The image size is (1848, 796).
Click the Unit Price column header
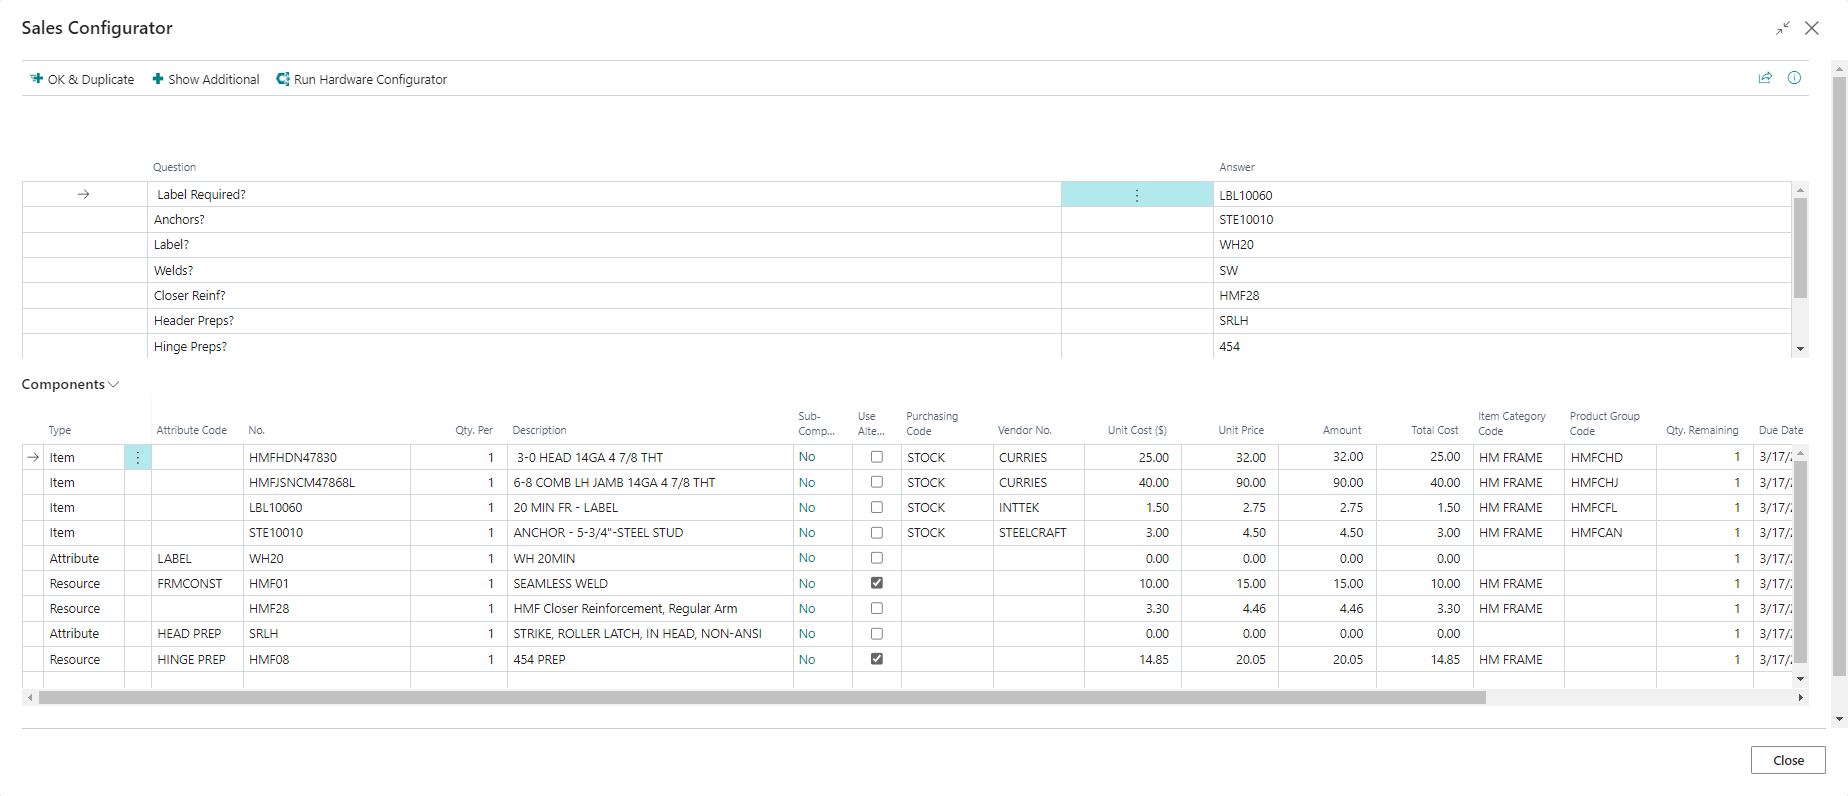click(1240, 430)
